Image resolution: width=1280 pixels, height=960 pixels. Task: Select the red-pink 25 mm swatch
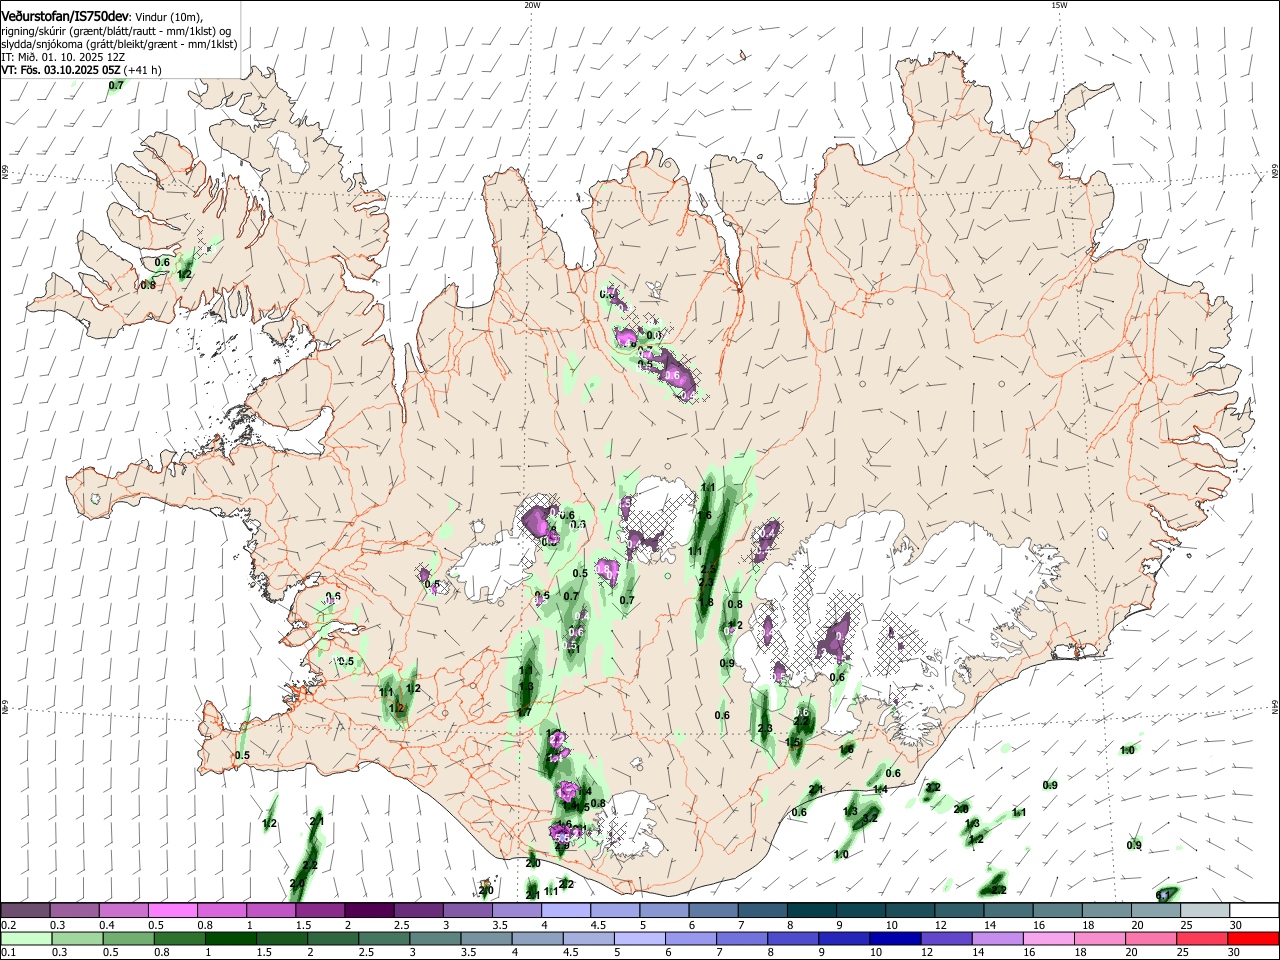[x=1200, y=938]
